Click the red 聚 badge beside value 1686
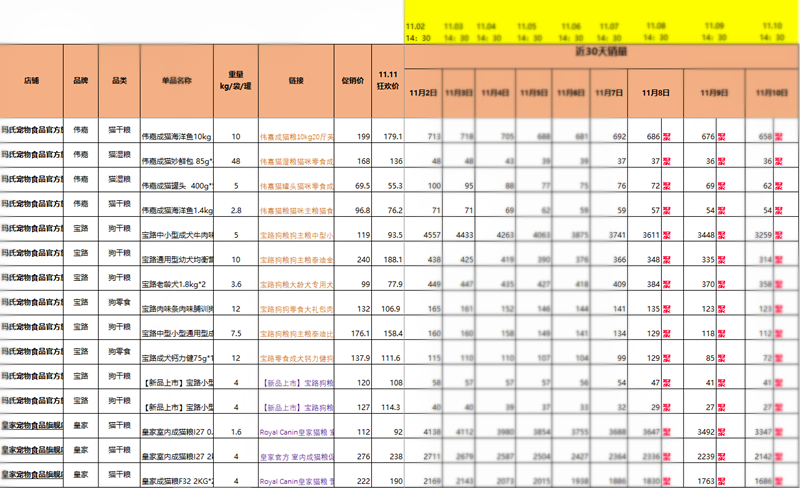The image size is (800, 488). click(x=779, y=481)
